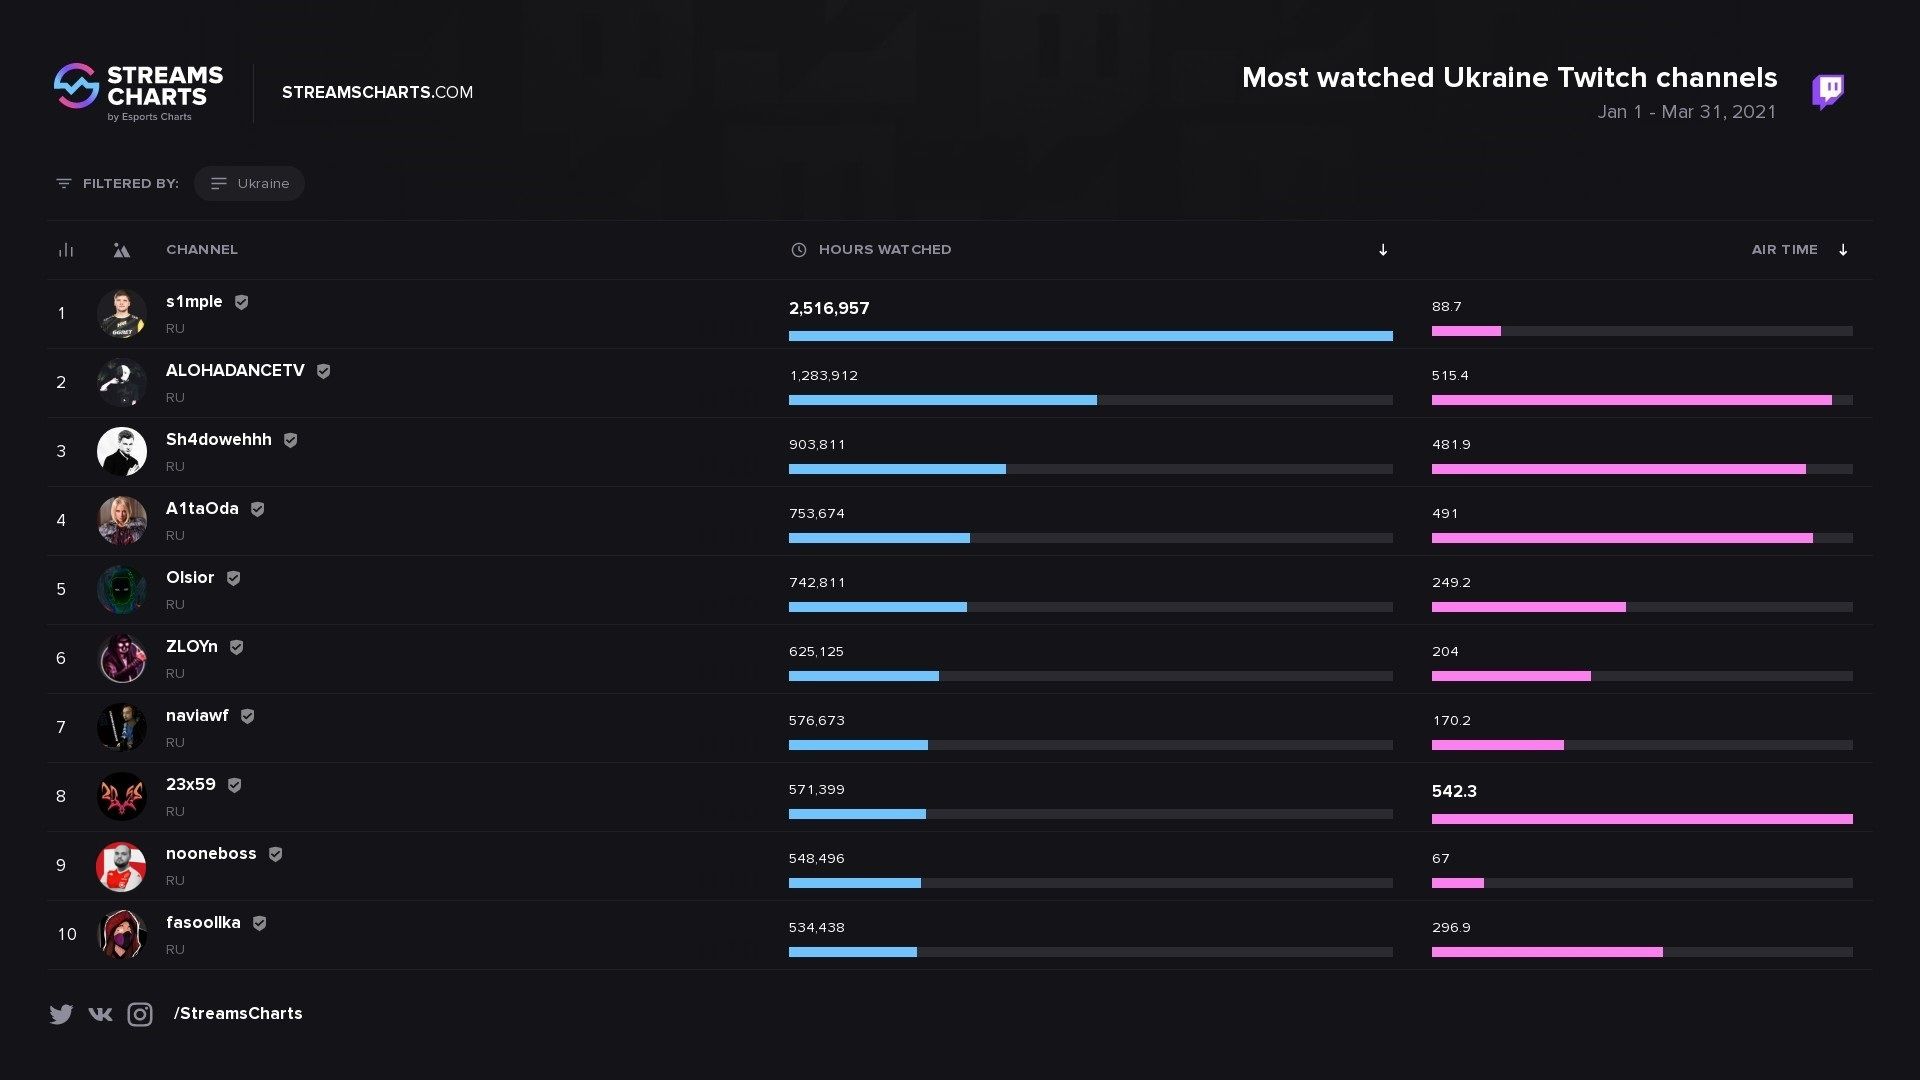This screenshot has width=1920, height=1080.
Task: Click the Streams Charts logo
Action: coord(138,92)
